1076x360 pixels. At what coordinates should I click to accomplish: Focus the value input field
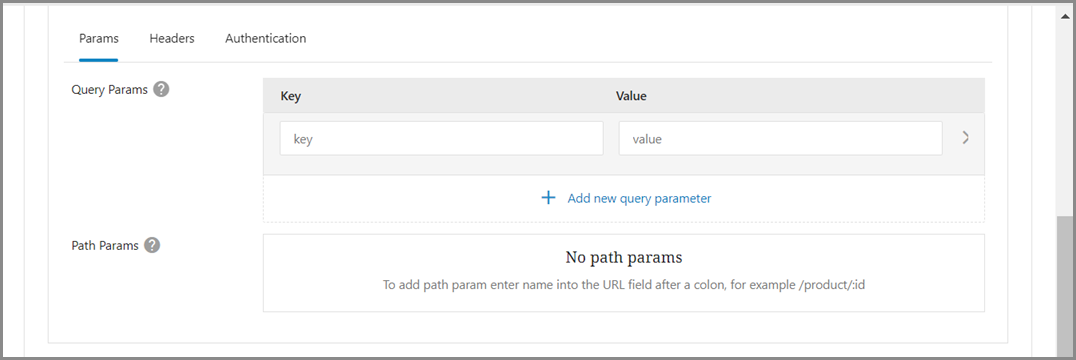coord(780,139)
